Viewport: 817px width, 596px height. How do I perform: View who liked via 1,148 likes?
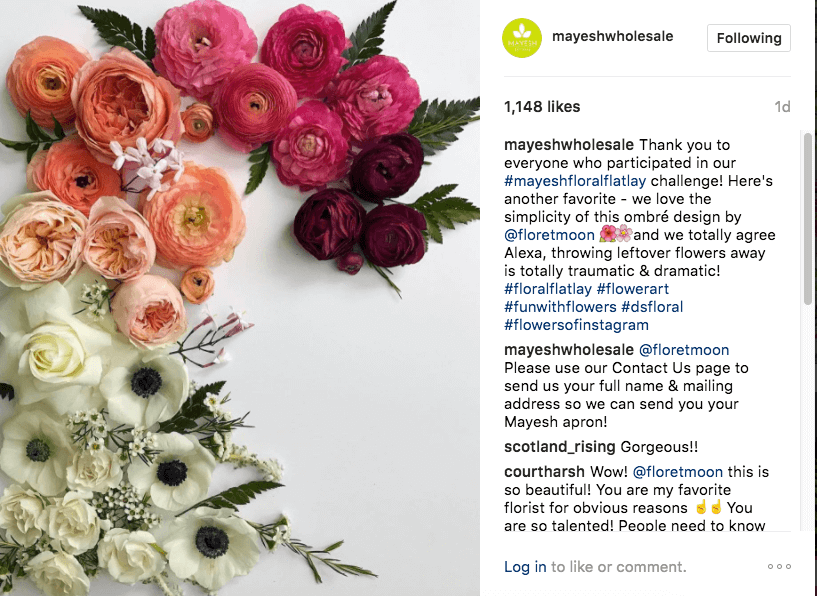point(542,107)
